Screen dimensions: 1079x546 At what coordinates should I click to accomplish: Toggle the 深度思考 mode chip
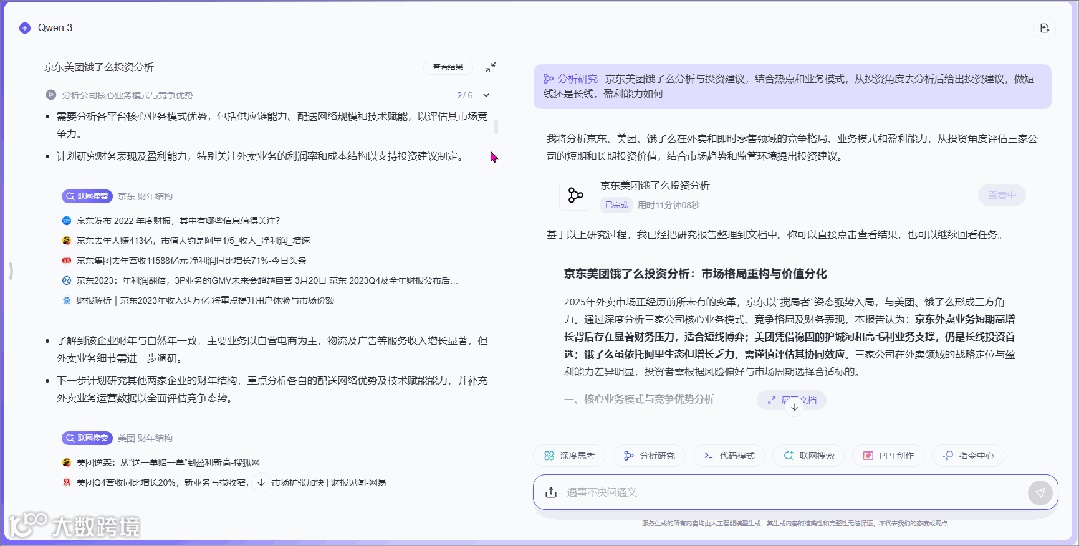tap(569, 456)
